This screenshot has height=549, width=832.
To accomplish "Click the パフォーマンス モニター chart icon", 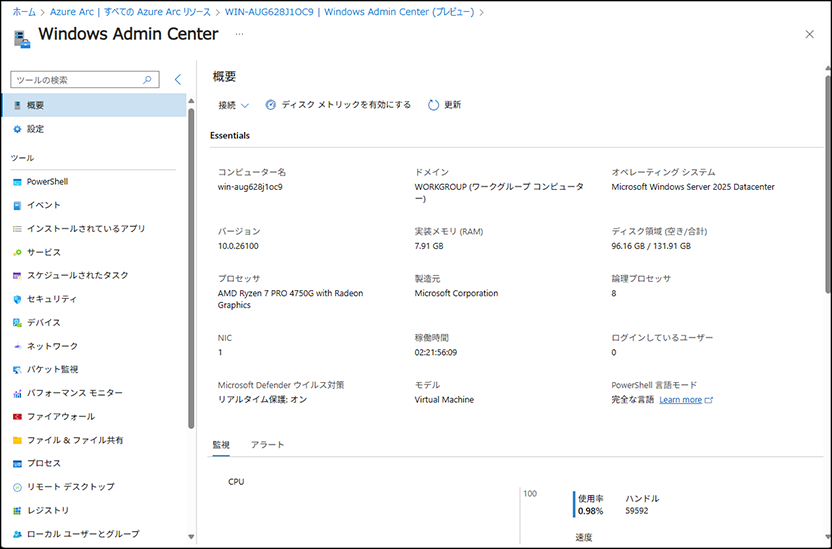I will pos(18,393).
